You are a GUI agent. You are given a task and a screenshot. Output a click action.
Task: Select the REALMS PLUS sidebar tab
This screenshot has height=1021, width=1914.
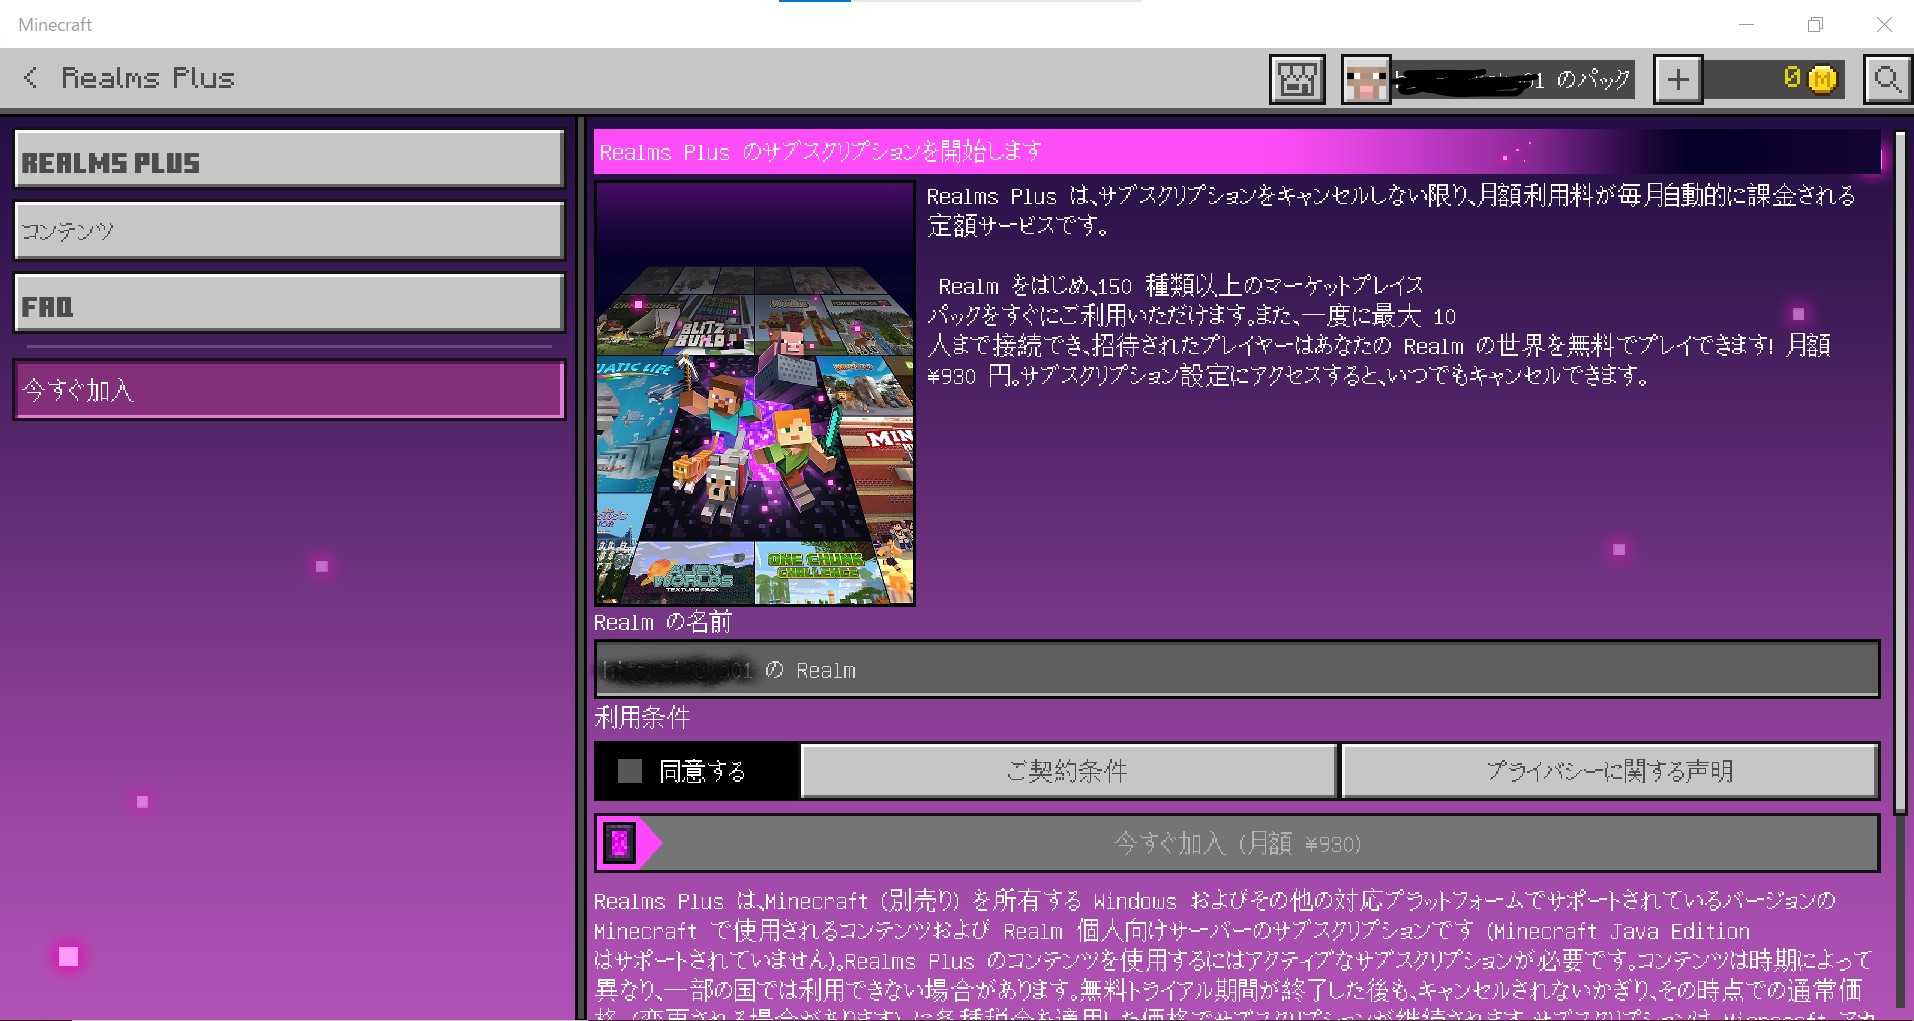coord(289,160)
